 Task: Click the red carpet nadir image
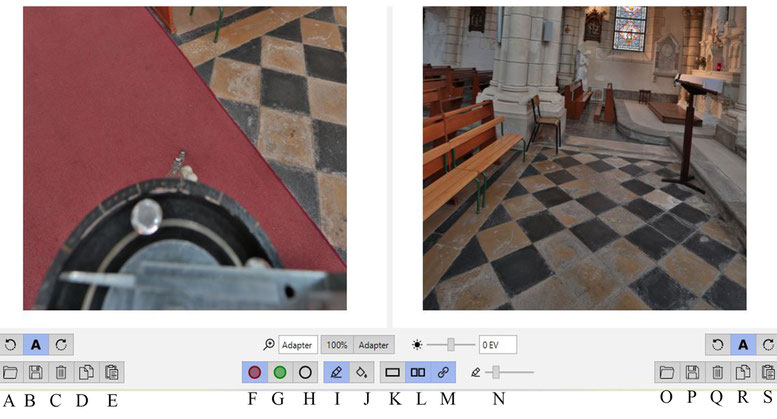pyautogui.click(x=185, y=158)
